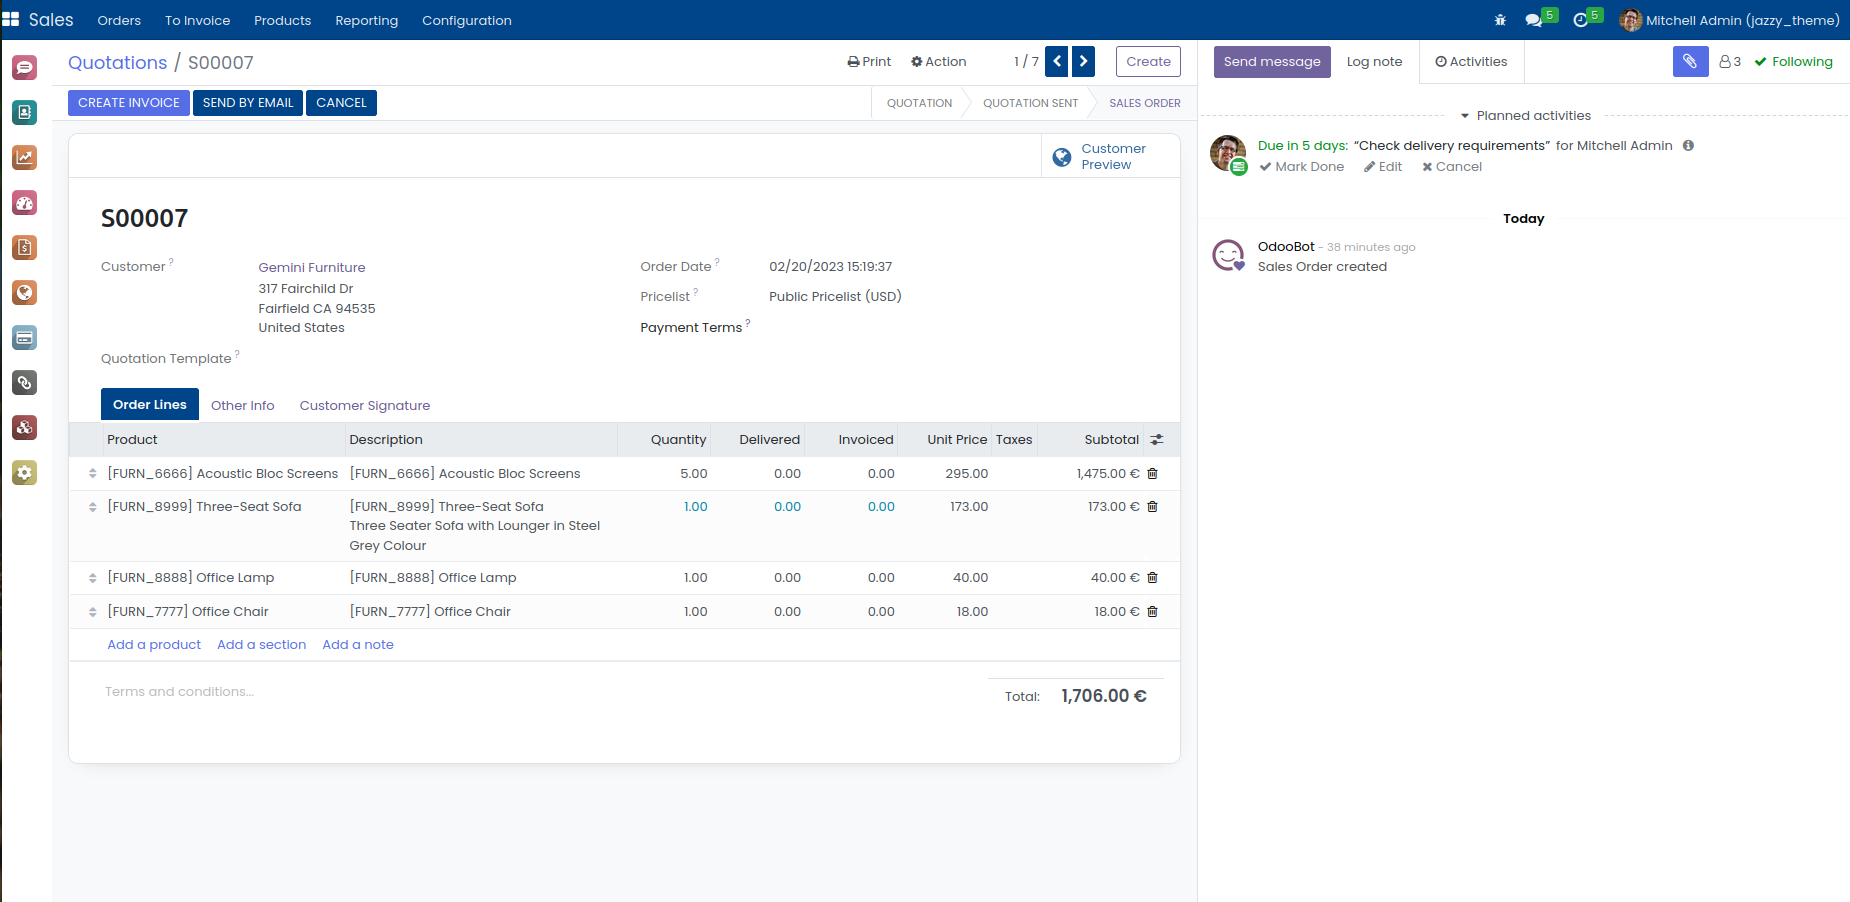Open conversations messages icon in the top bar
Image resolution: width=1850 pixels, height=902 pixels.
point(1533,20)
